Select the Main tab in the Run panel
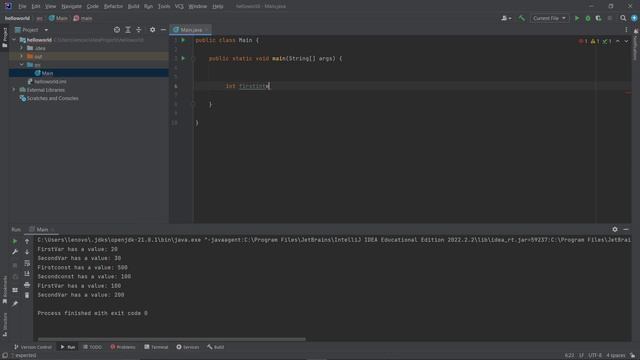 click(41, 229)
